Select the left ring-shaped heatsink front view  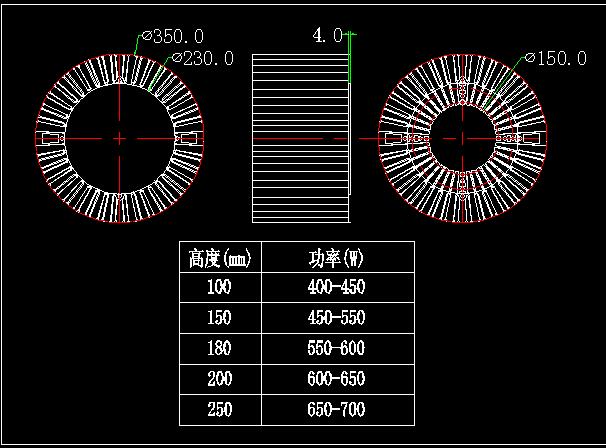pyautogui.click(x=119, y=138)
